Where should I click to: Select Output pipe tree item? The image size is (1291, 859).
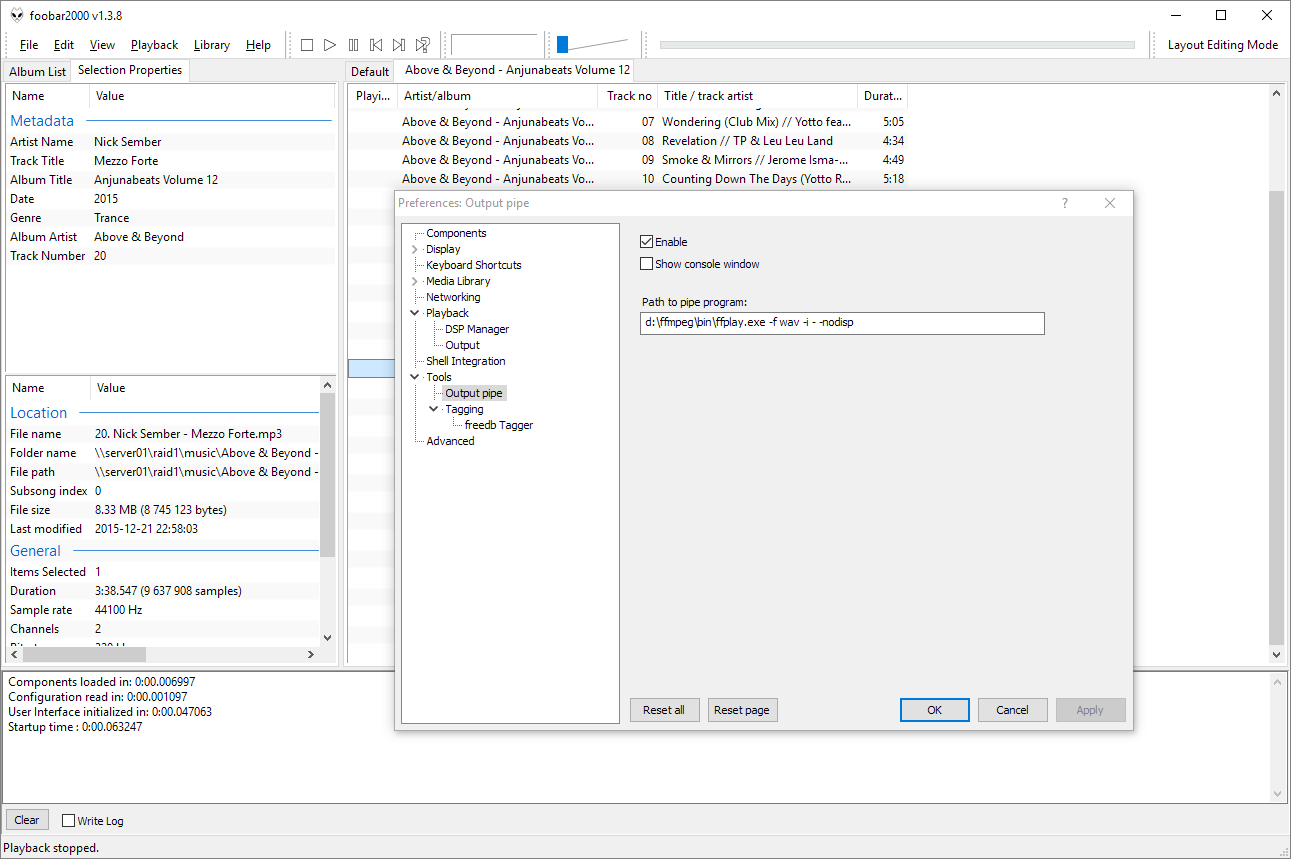[x=474, y=393]
